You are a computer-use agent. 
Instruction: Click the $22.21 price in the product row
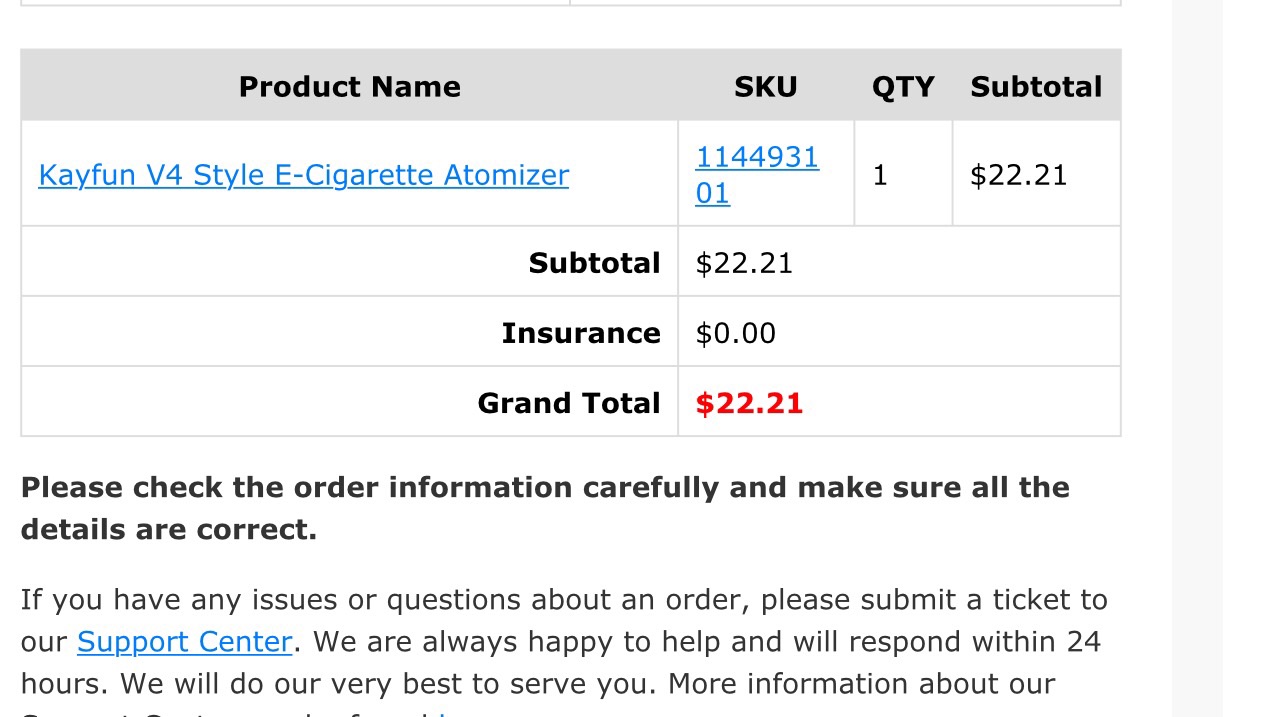tap(1018, 175)
